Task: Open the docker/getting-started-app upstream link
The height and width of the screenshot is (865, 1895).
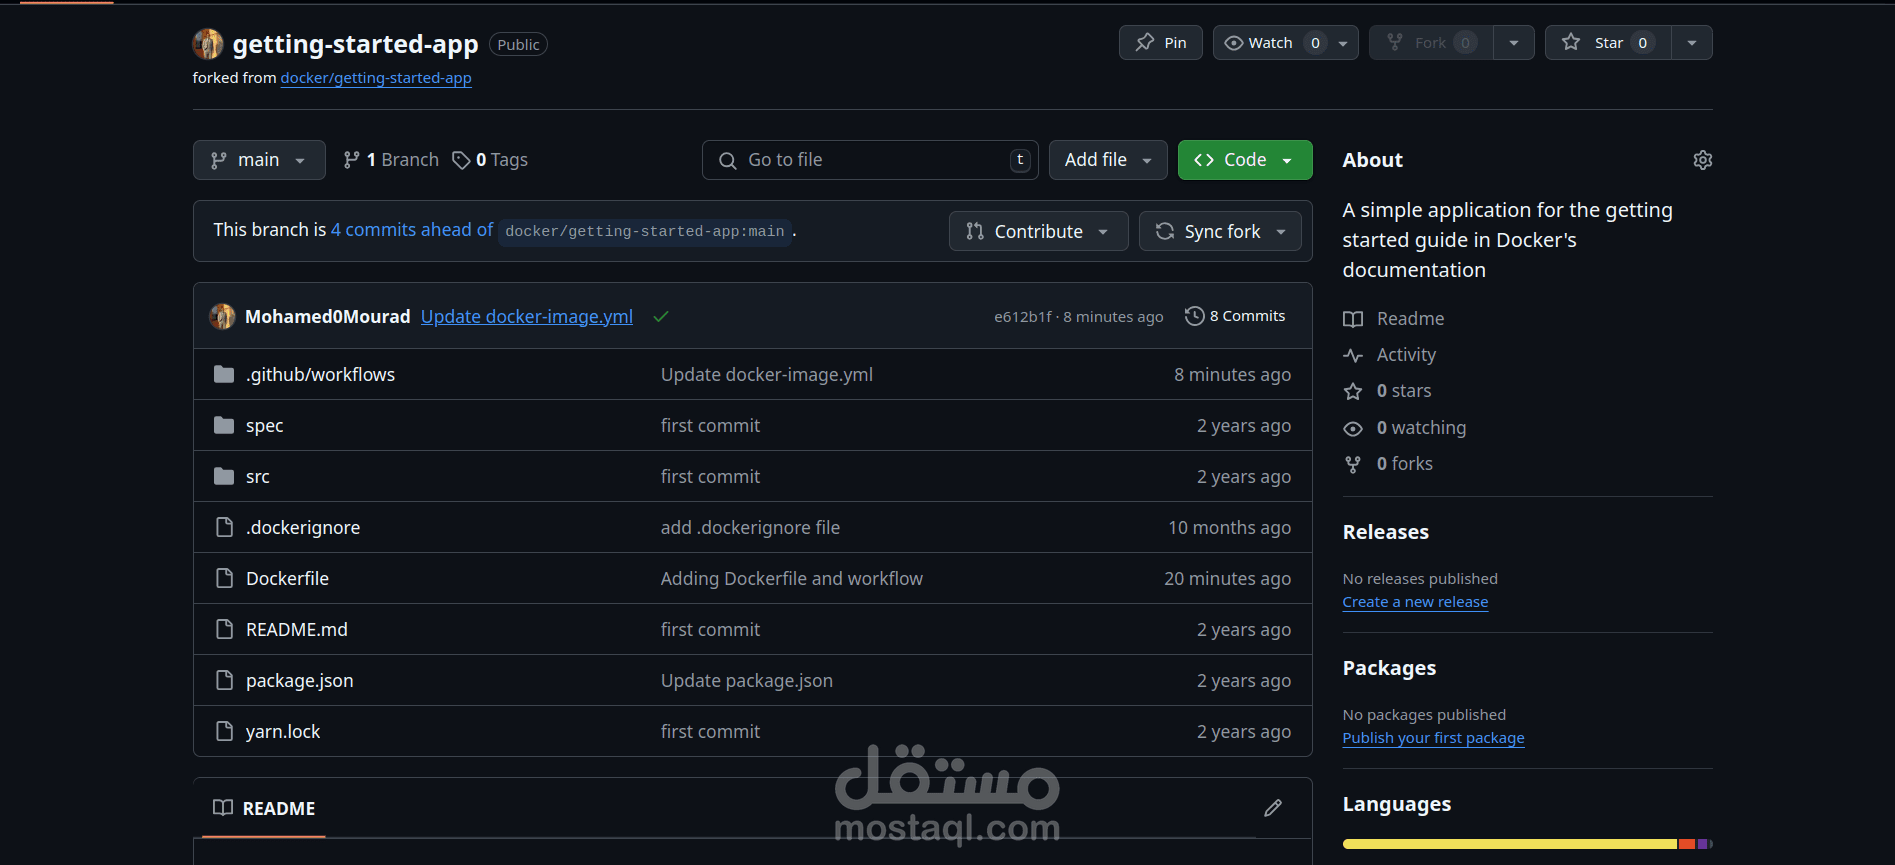Action: (376, 78)
